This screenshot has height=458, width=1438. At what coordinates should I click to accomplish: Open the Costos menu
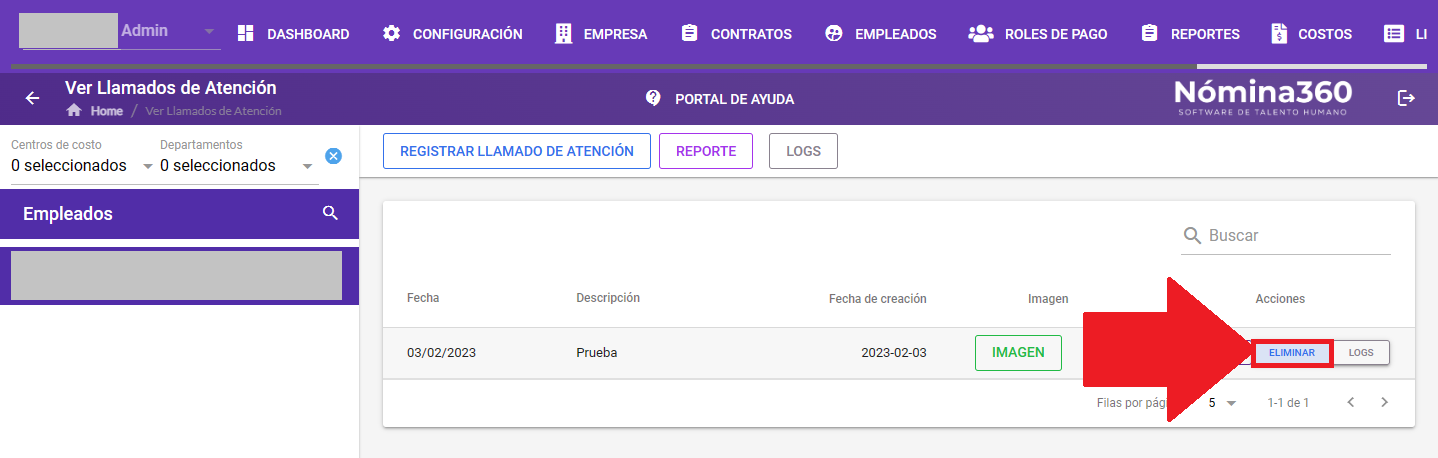(1310, 34)
